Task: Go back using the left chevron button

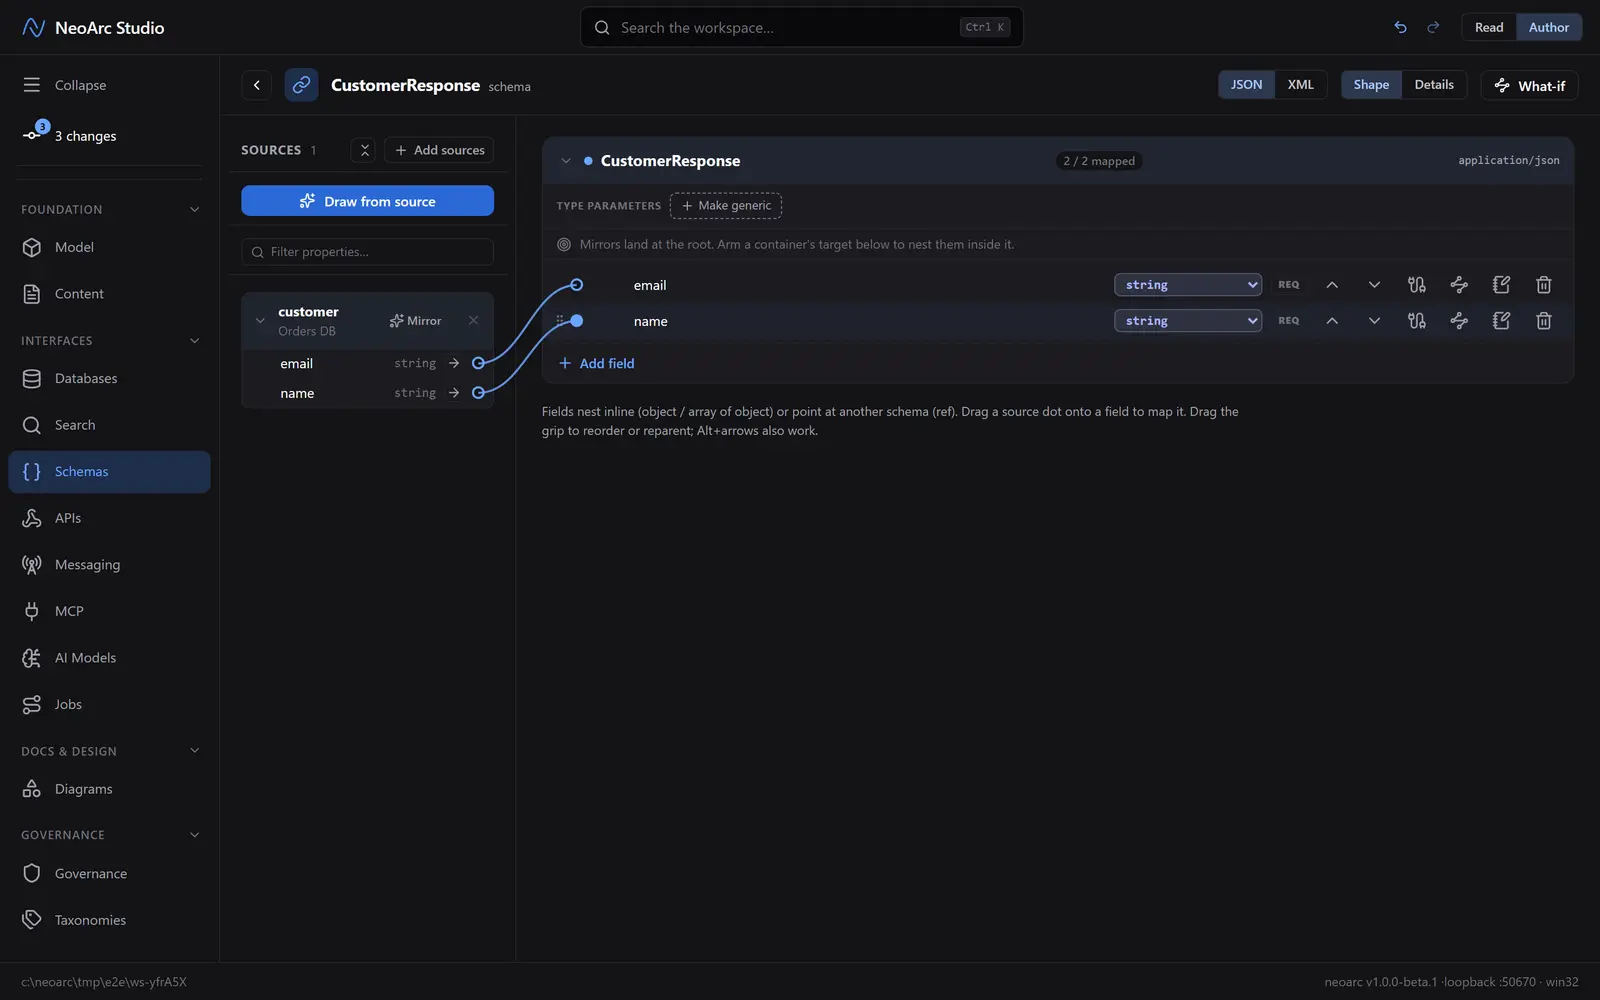Action: coord(257,85)
